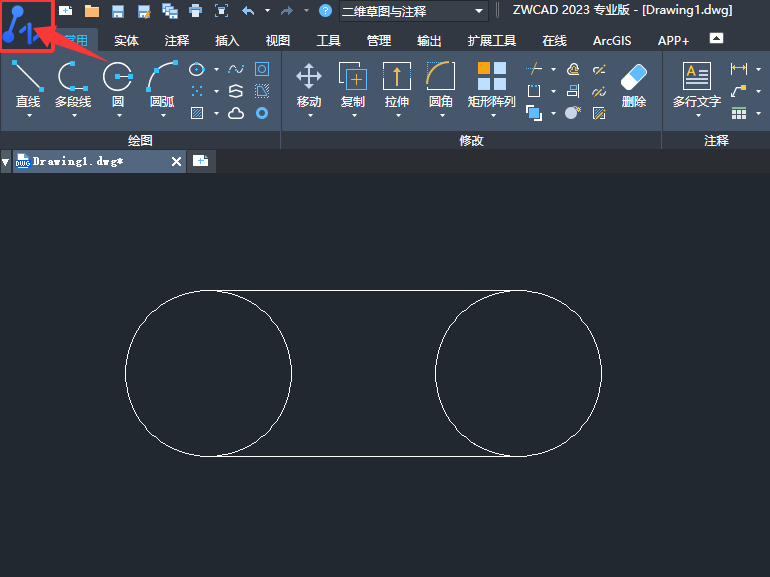Click the Undo arrow in quick toolbar

click(x=247, y=11)
